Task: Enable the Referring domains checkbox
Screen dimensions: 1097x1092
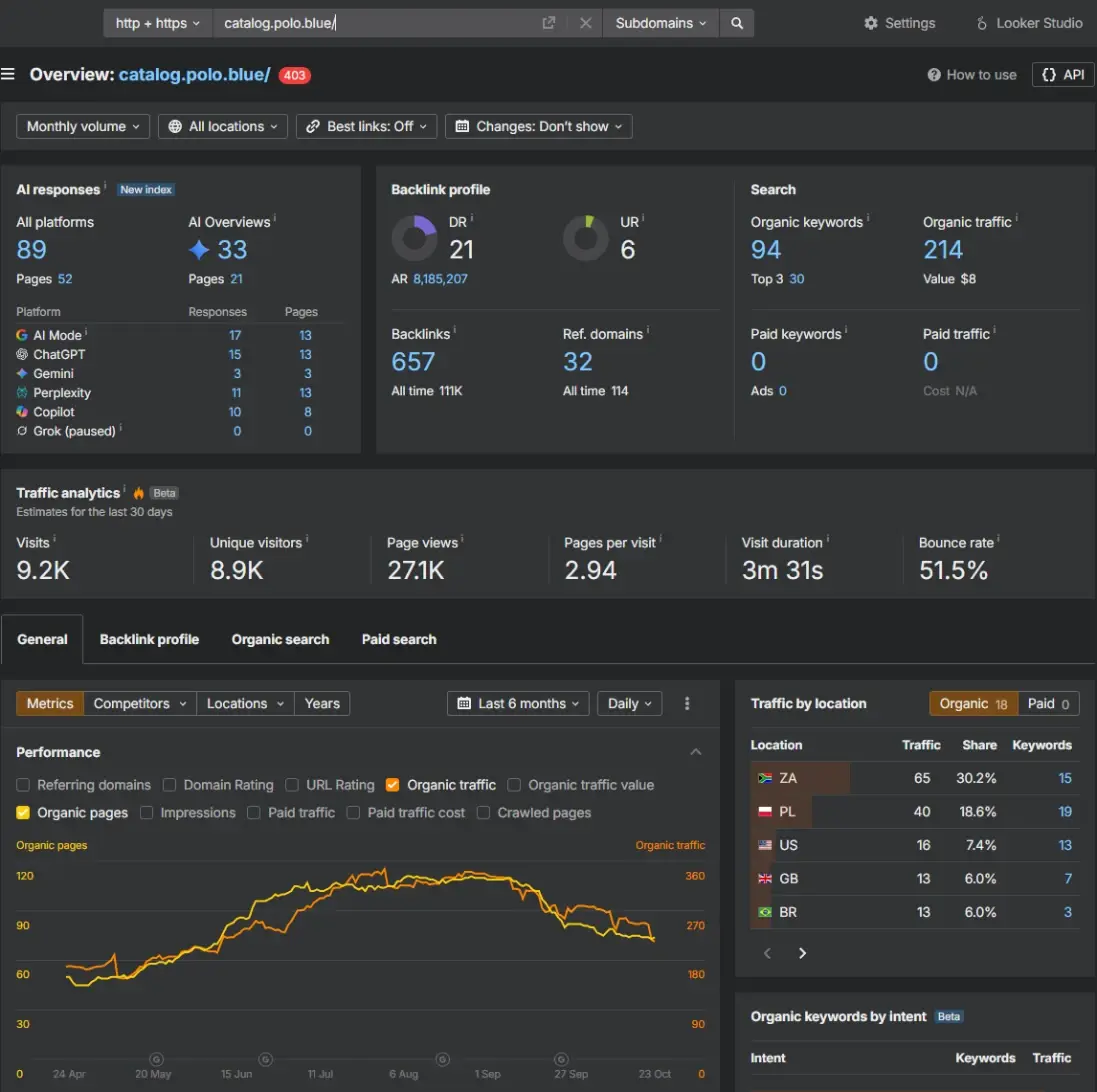Action: coord(23,785)
